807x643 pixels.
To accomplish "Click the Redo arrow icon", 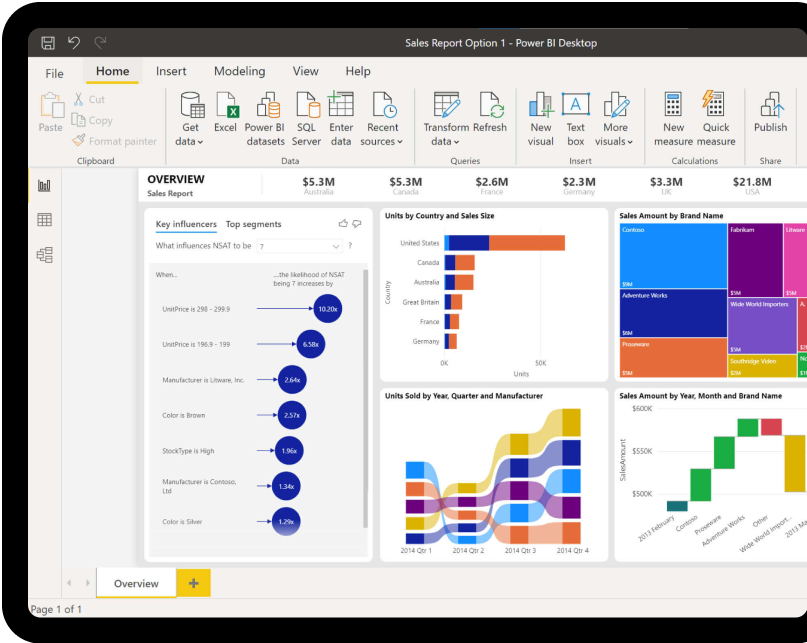I will click(100, 42).
